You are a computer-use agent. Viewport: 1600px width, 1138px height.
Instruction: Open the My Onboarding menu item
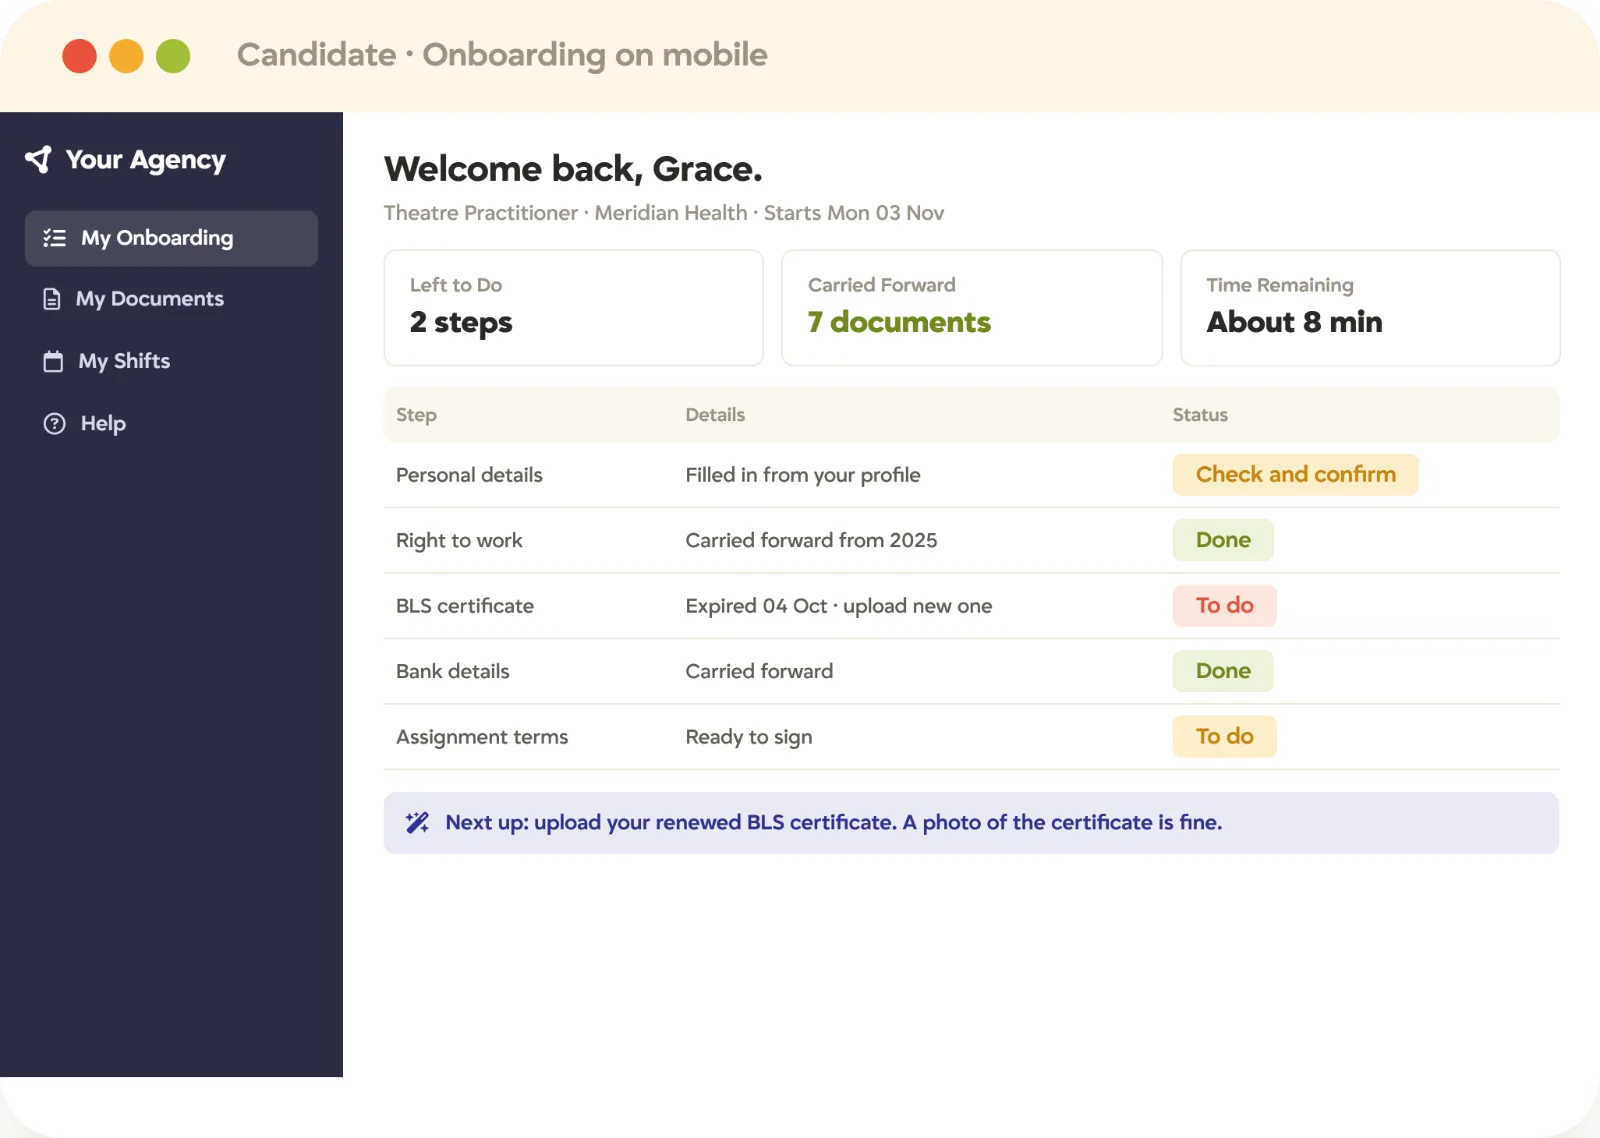tap(171, 238)
